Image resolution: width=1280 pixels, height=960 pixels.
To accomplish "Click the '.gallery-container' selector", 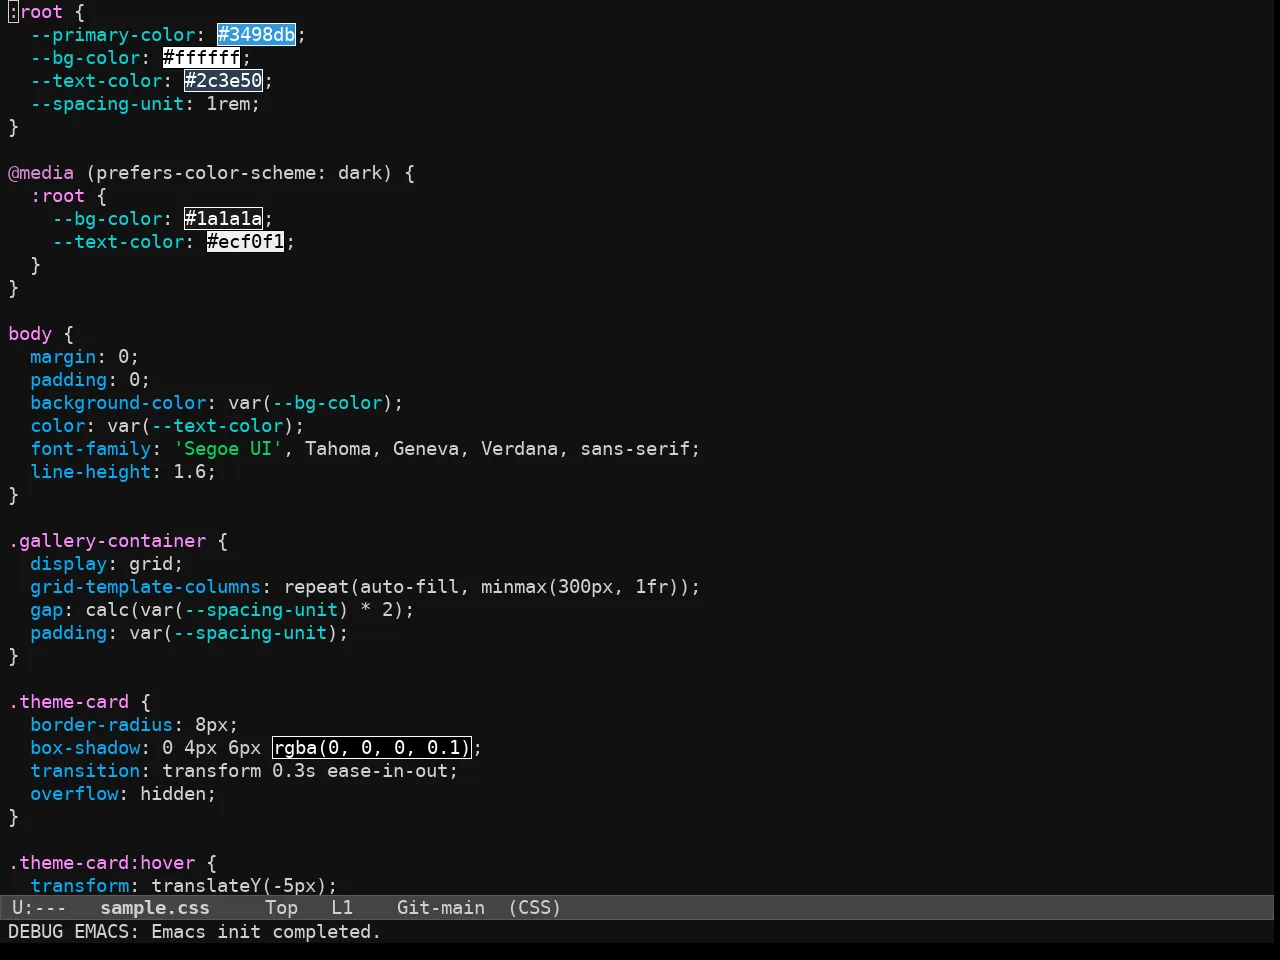I will (x=107, y=541).
